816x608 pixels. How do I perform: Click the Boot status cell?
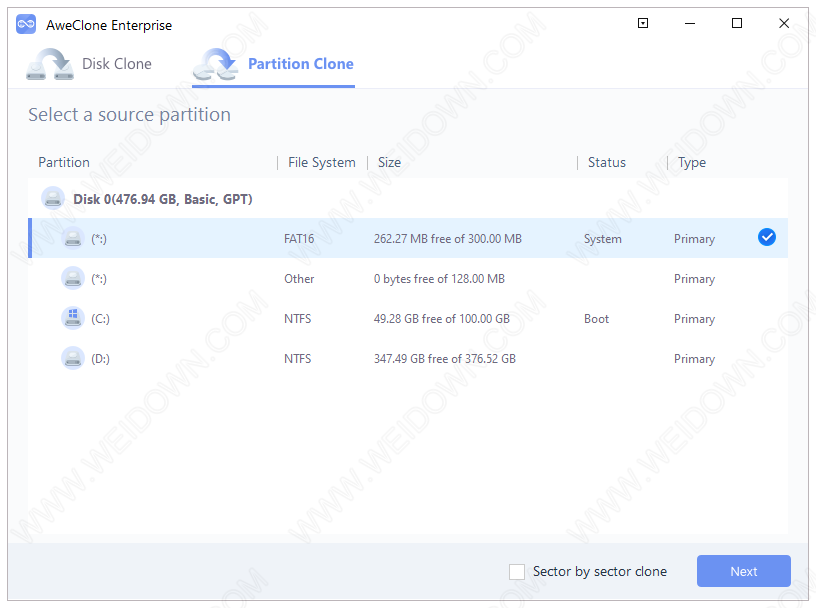(596, 319)
